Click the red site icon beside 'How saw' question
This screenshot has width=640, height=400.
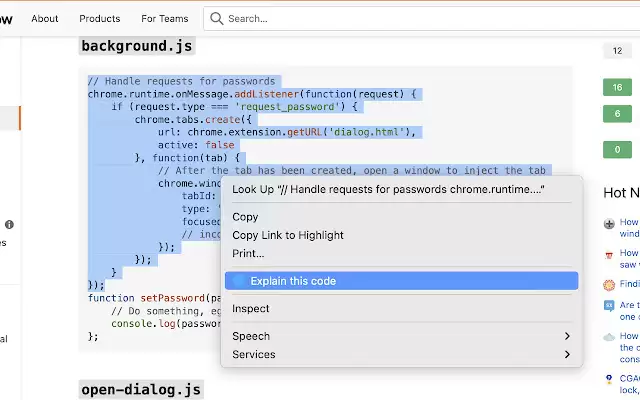point(609,256)
